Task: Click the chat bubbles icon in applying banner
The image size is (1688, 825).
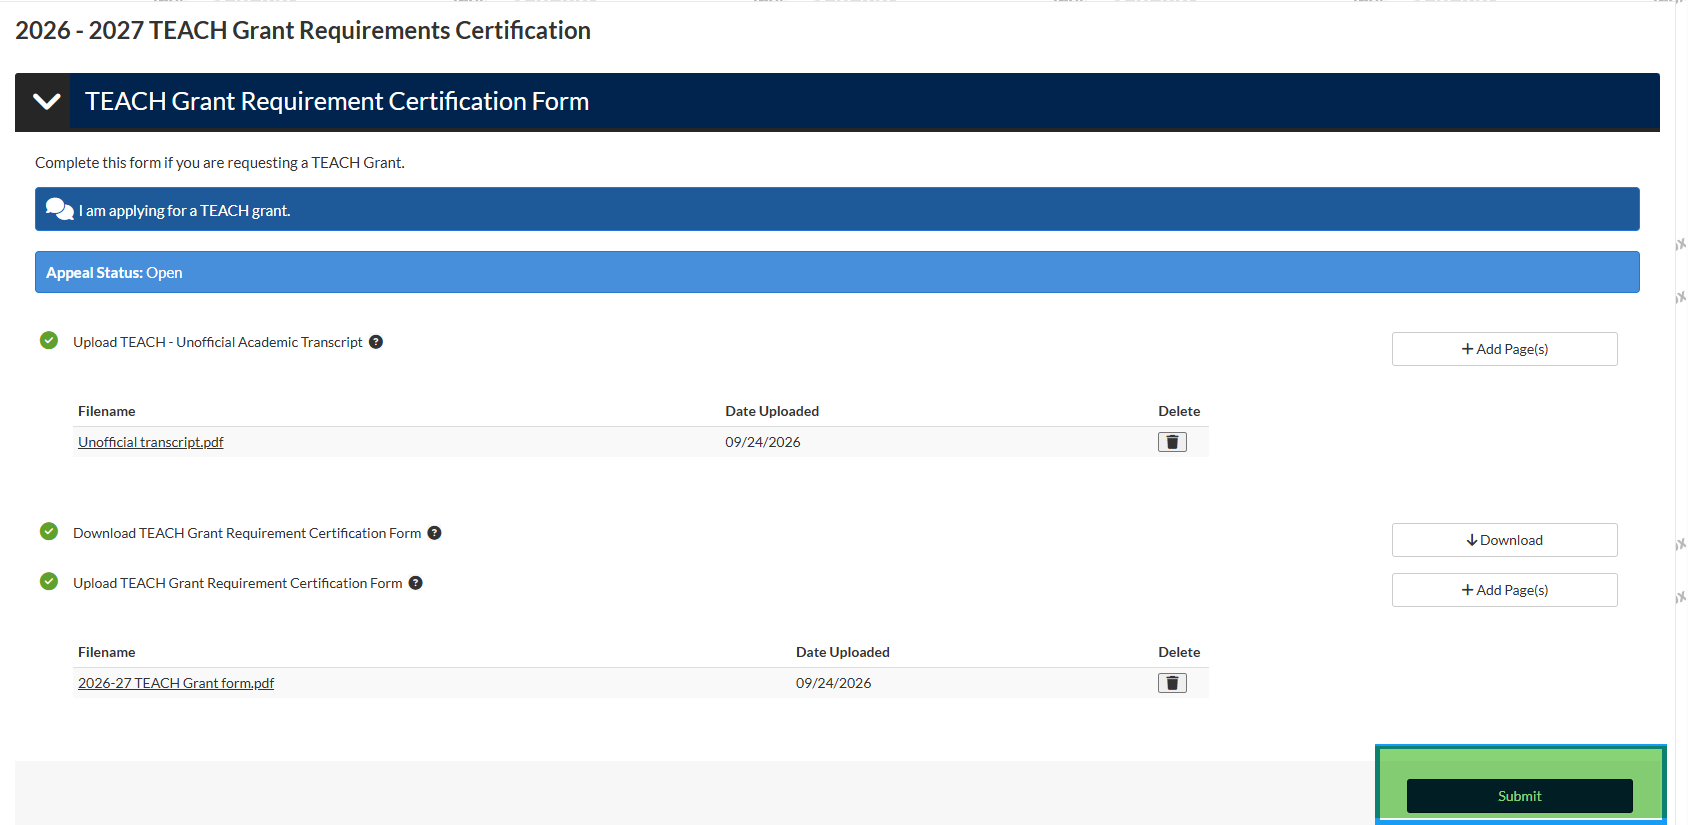Action: (x=59, y=209)
